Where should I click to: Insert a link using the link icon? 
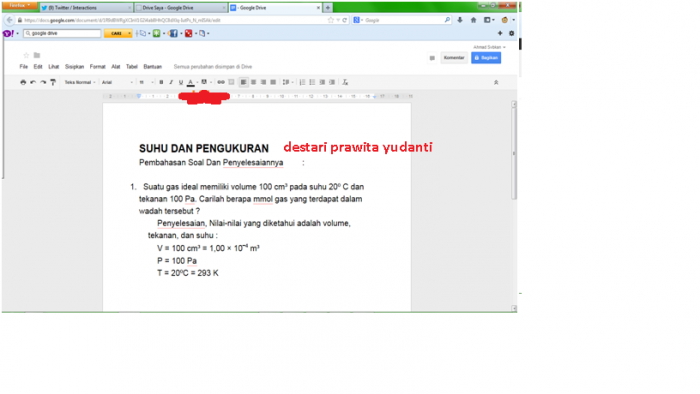221,82
